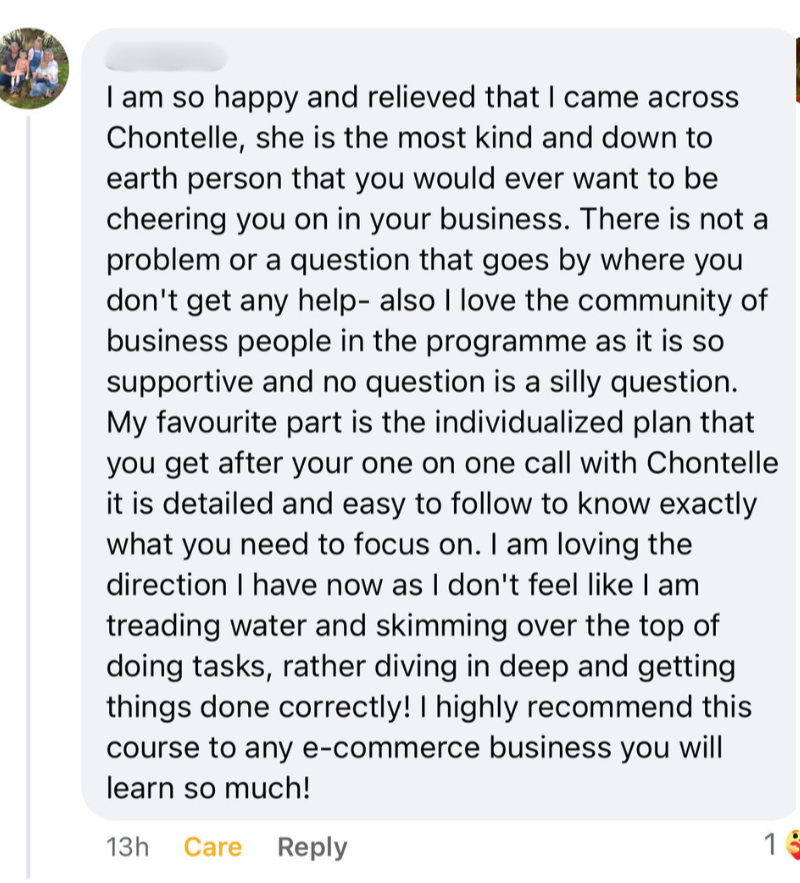The image size is (800, 883).
Task: Click the phrase "silly question." in the comment
Action: click(643, 382)
